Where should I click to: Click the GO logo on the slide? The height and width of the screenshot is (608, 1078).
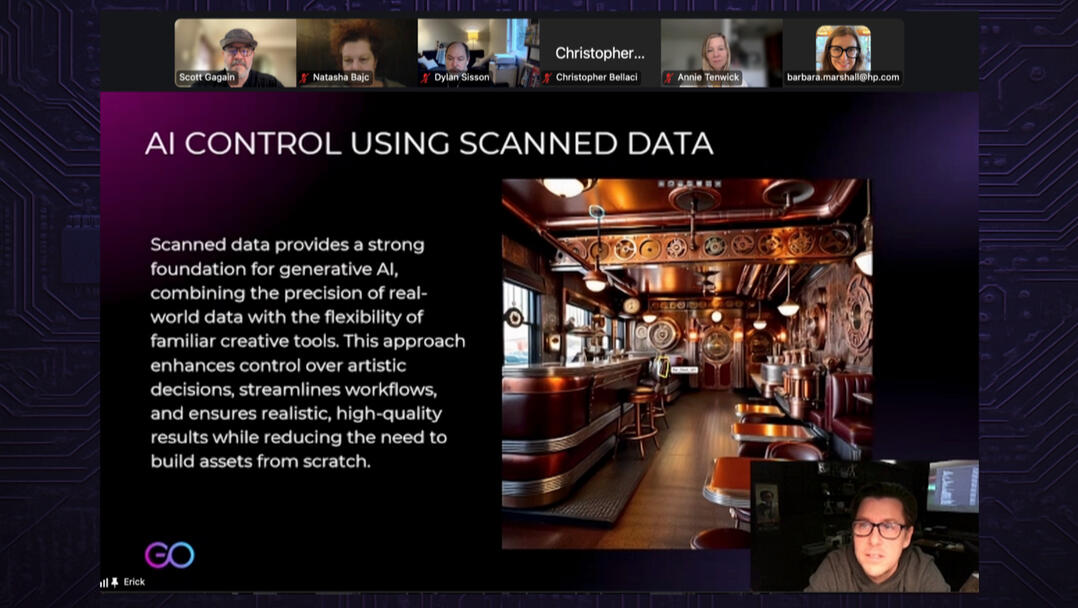click(169, 554)
